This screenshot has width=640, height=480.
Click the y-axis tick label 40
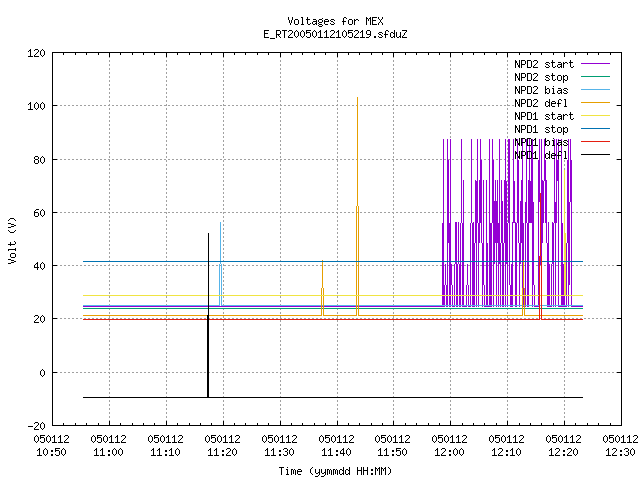(39, 266)
